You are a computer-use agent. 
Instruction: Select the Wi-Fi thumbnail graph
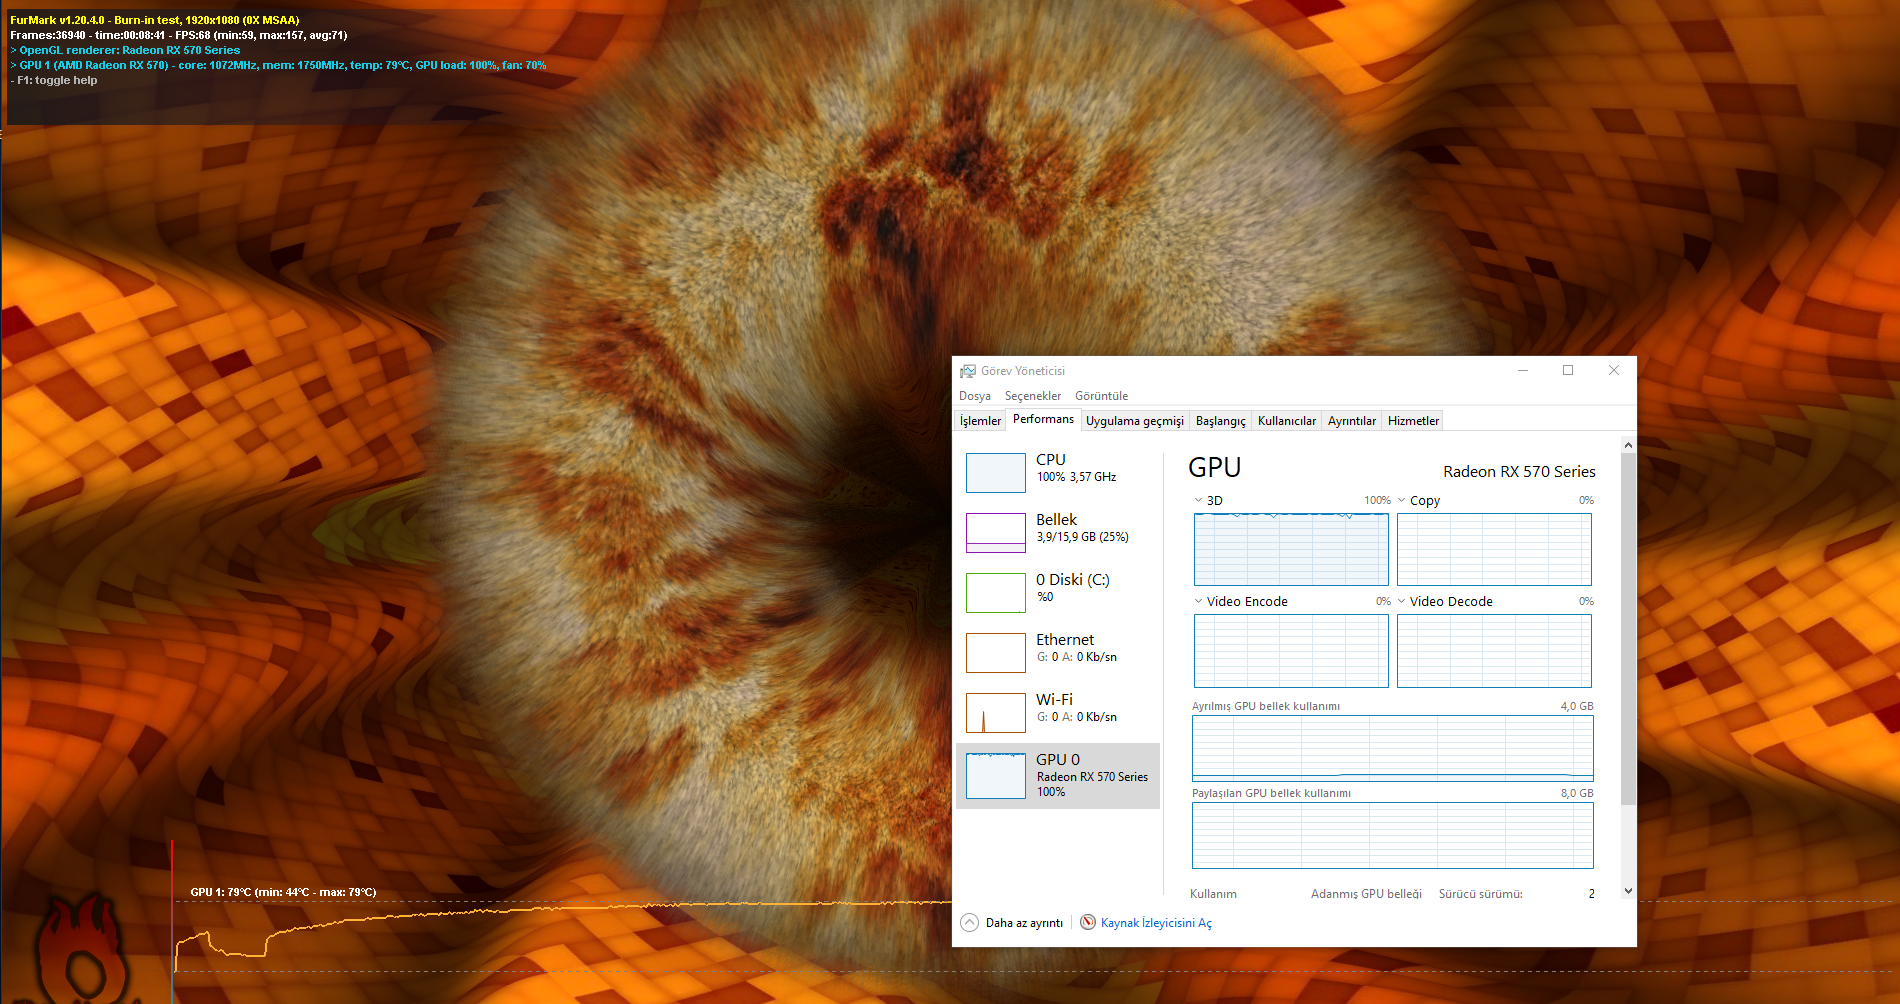point(996,713)
